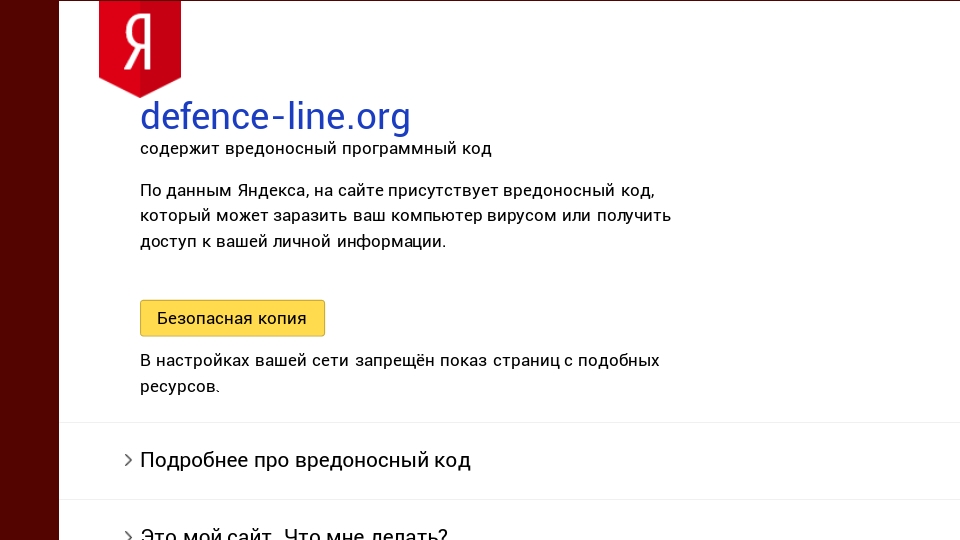Click chevron next to Подробнее про вредоносный код
960x540 pixels.
click(128, 460)
